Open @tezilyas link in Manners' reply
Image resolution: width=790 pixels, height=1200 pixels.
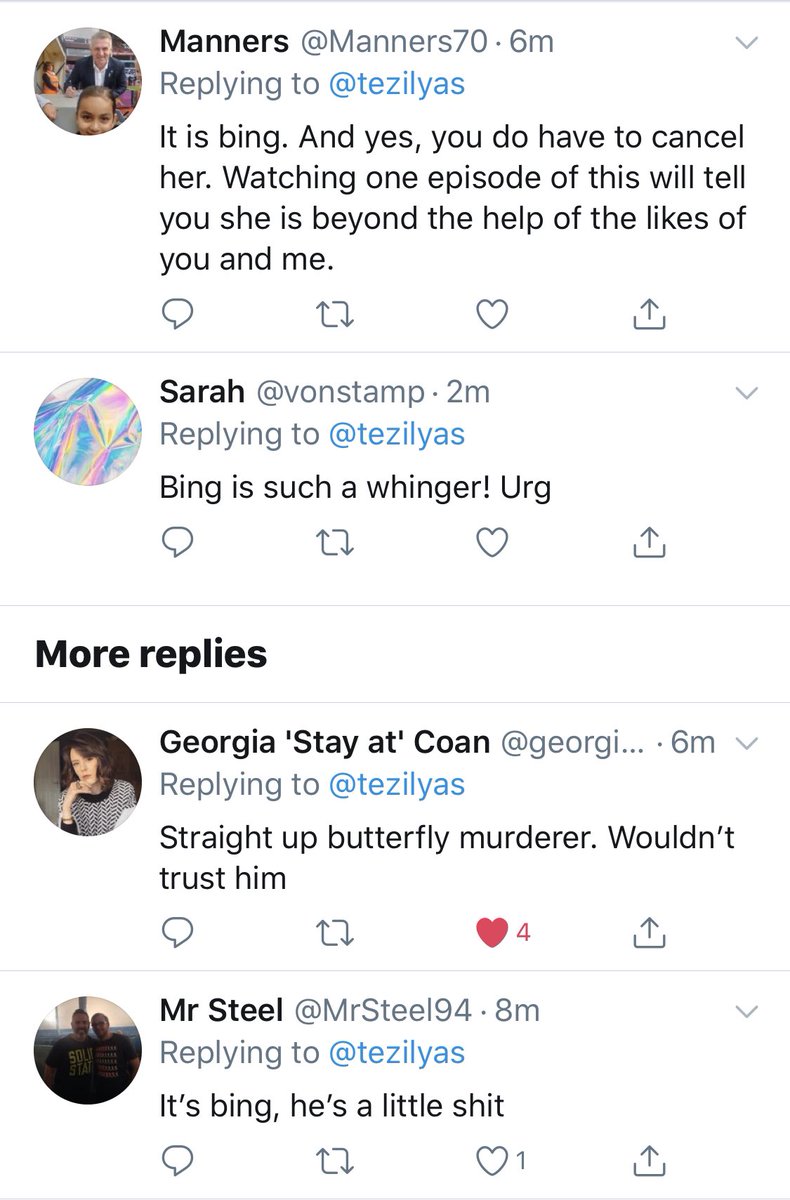[x=398, y=84]
